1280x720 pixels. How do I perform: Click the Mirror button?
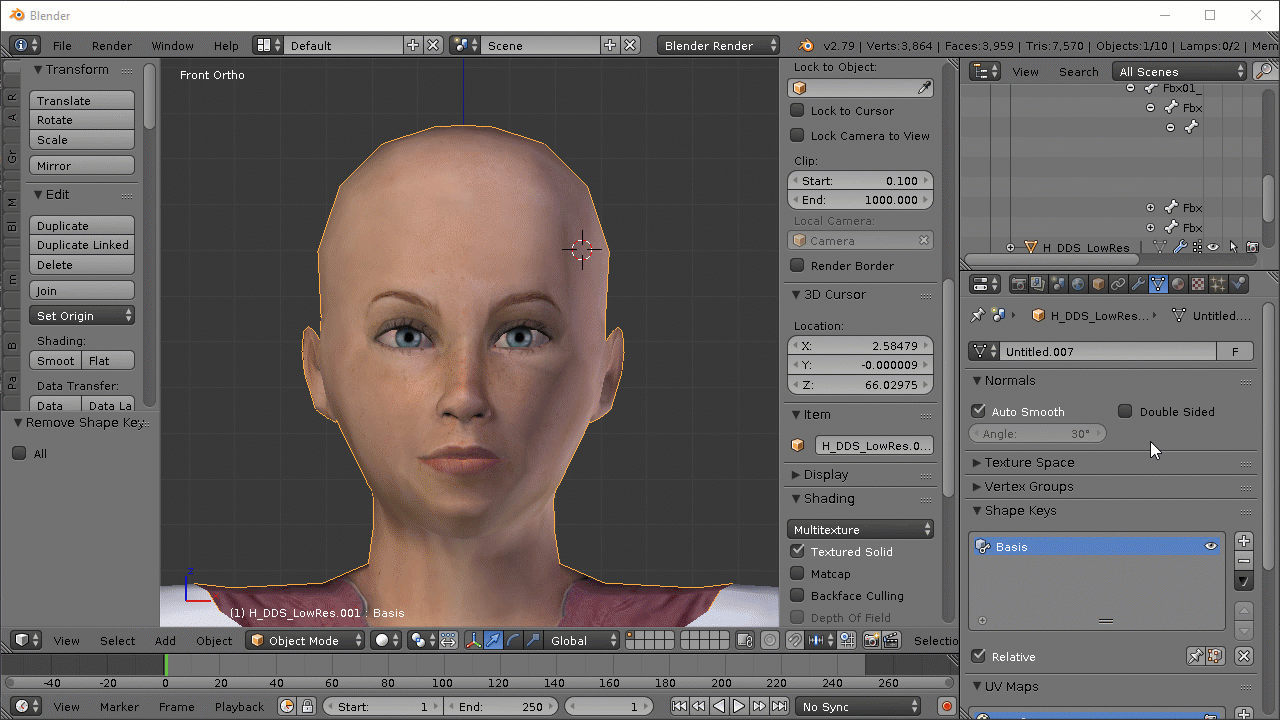click(x=82, y=166)
